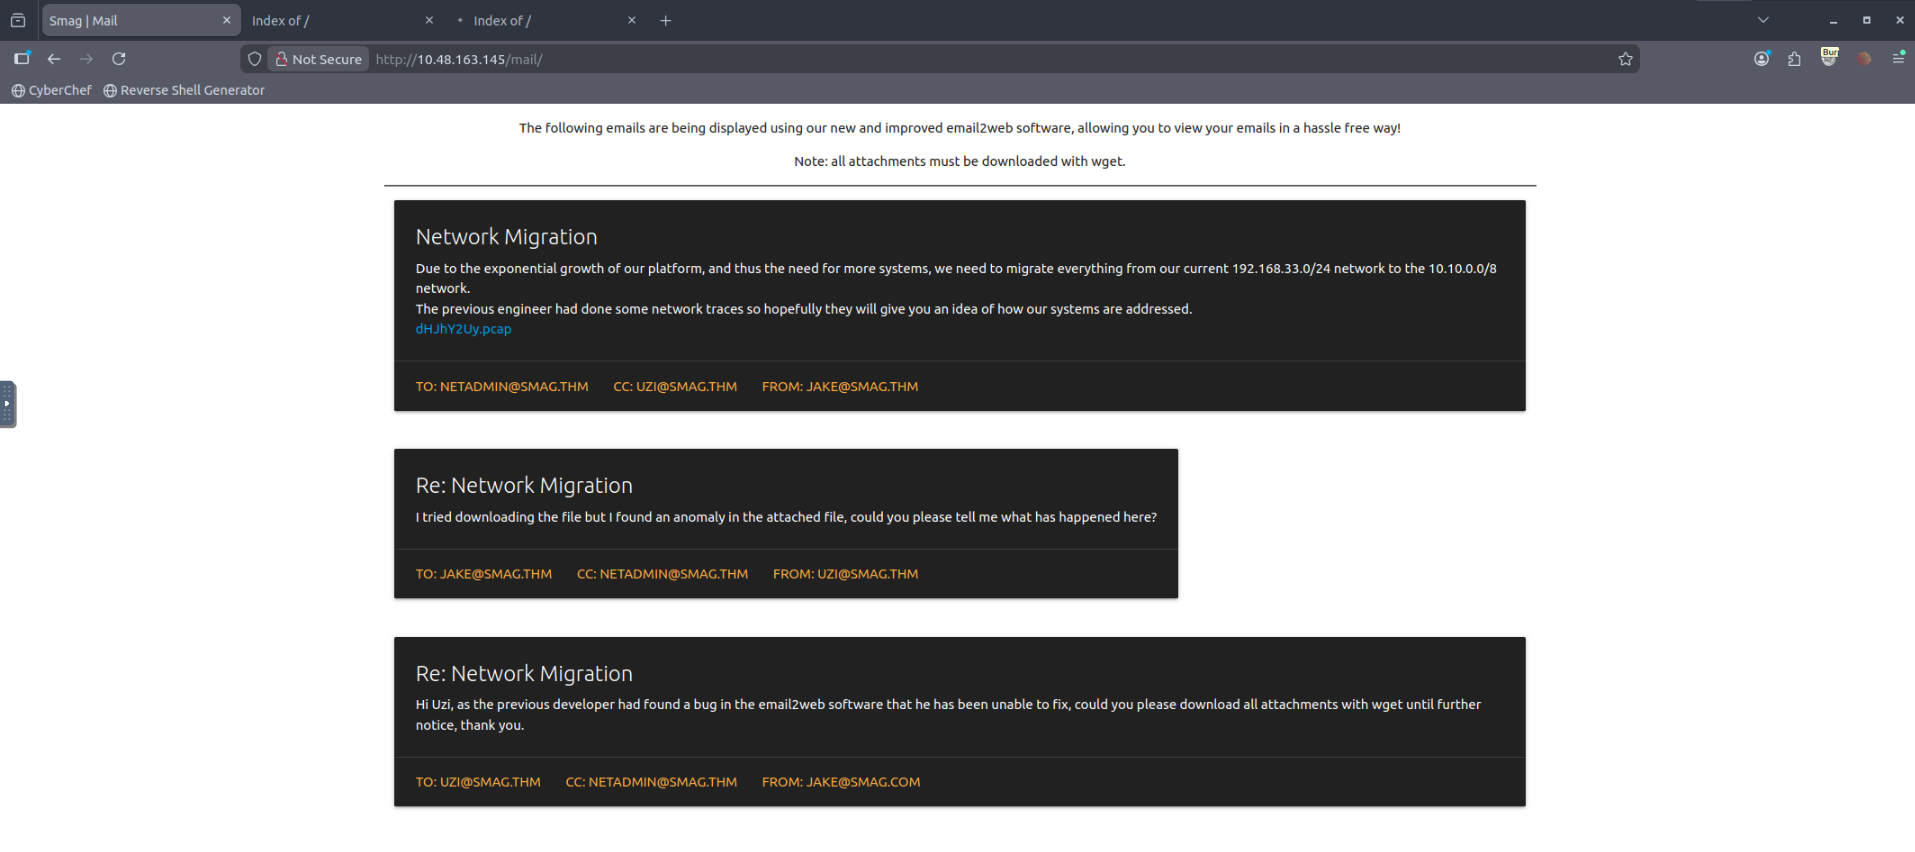1915x852 pixels.
Task: Open the Reverse Shell Generator bookmark
Action: pos(184,90)
